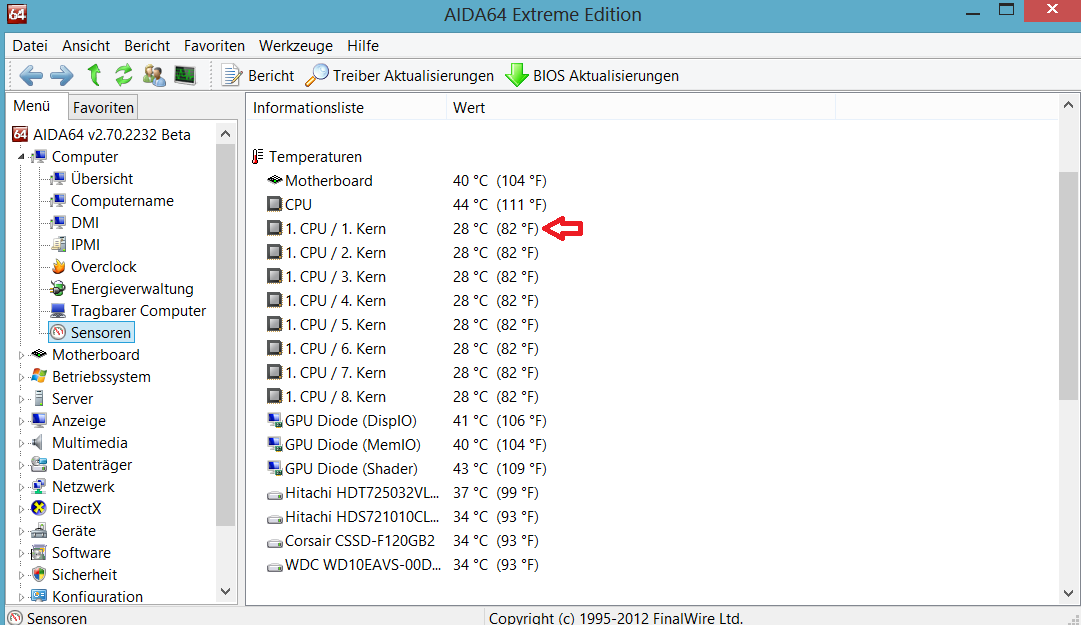This screenshot has height=625, width=1081.
Task: Expand the Motherboard tree node
Action: 21,356
